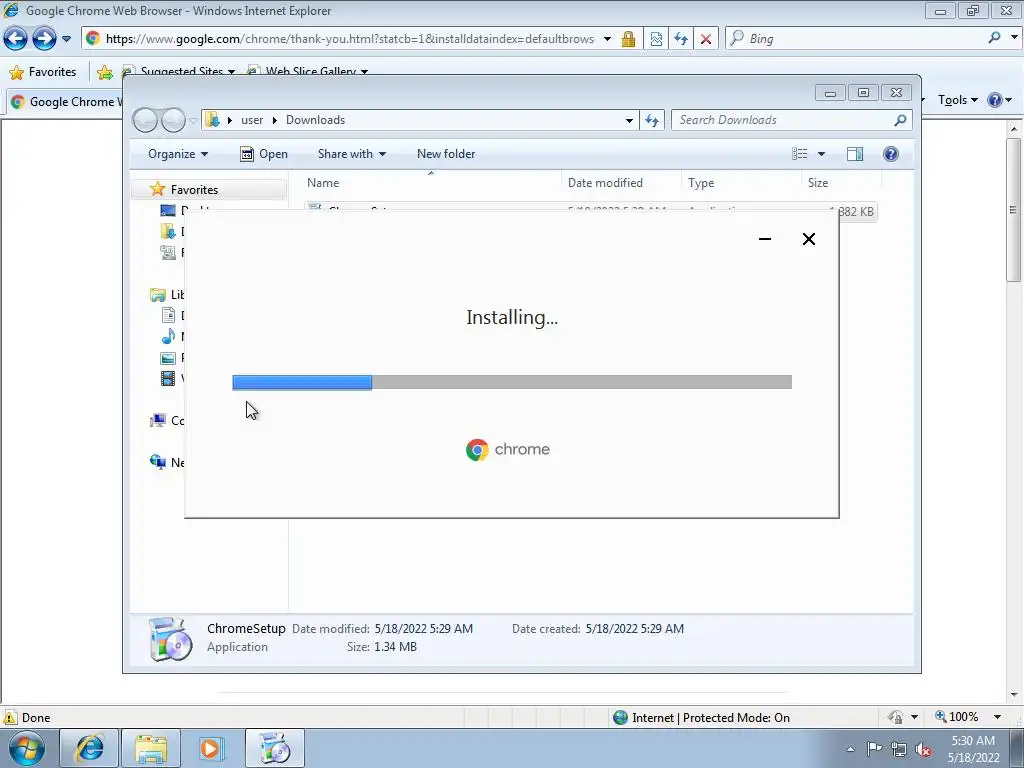Viewport: 1024px width, 768px height.
Task: Open the search provider dropdown in IE
Action: [x=1014, y=38]
